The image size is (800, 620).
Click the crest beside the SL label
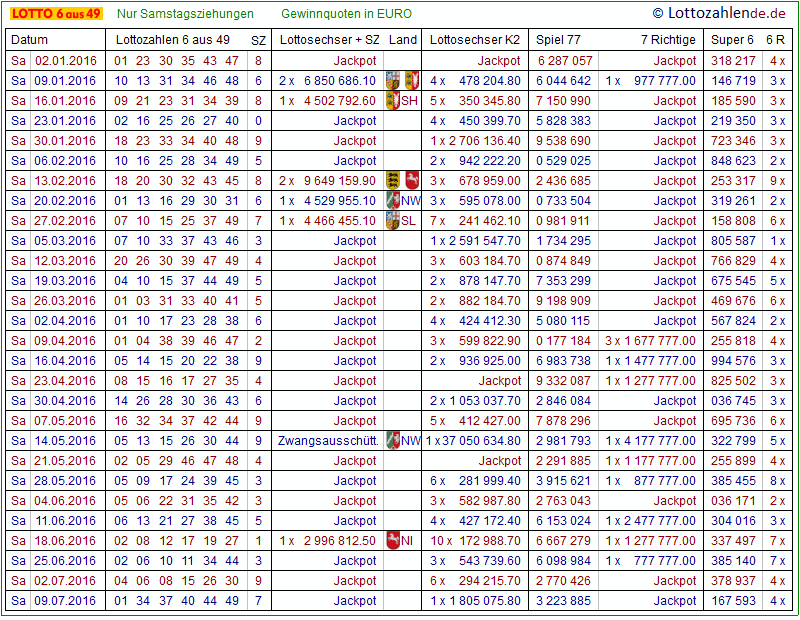pos(392,220)
